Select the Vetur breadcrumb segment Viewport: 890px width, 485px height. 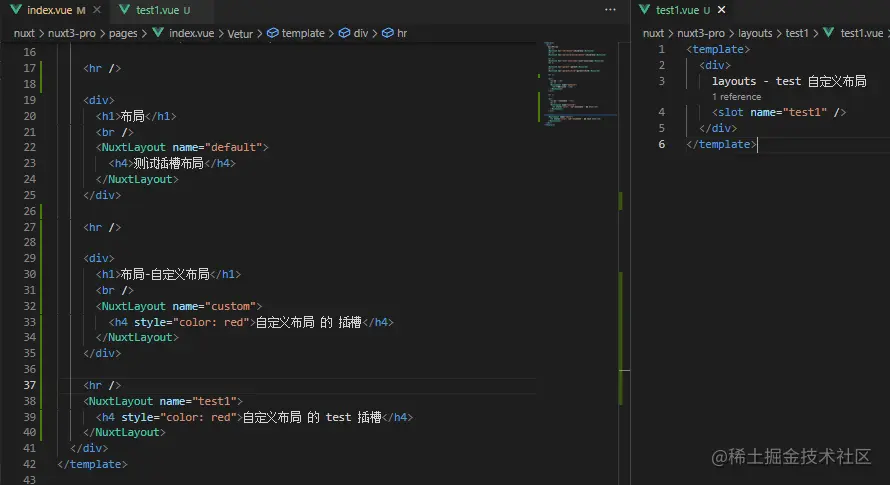point(240,34)
